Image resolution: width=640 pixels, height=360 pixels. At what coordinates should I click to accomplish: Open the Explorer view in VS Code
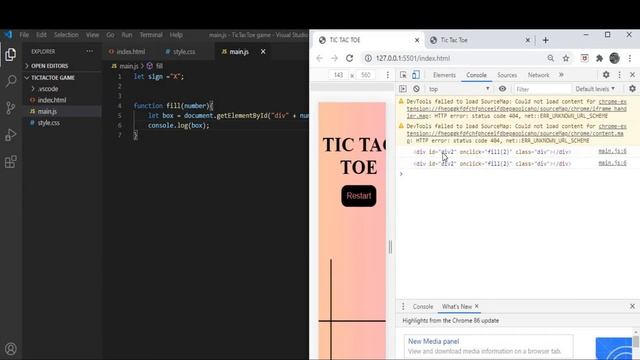point(11,54)
